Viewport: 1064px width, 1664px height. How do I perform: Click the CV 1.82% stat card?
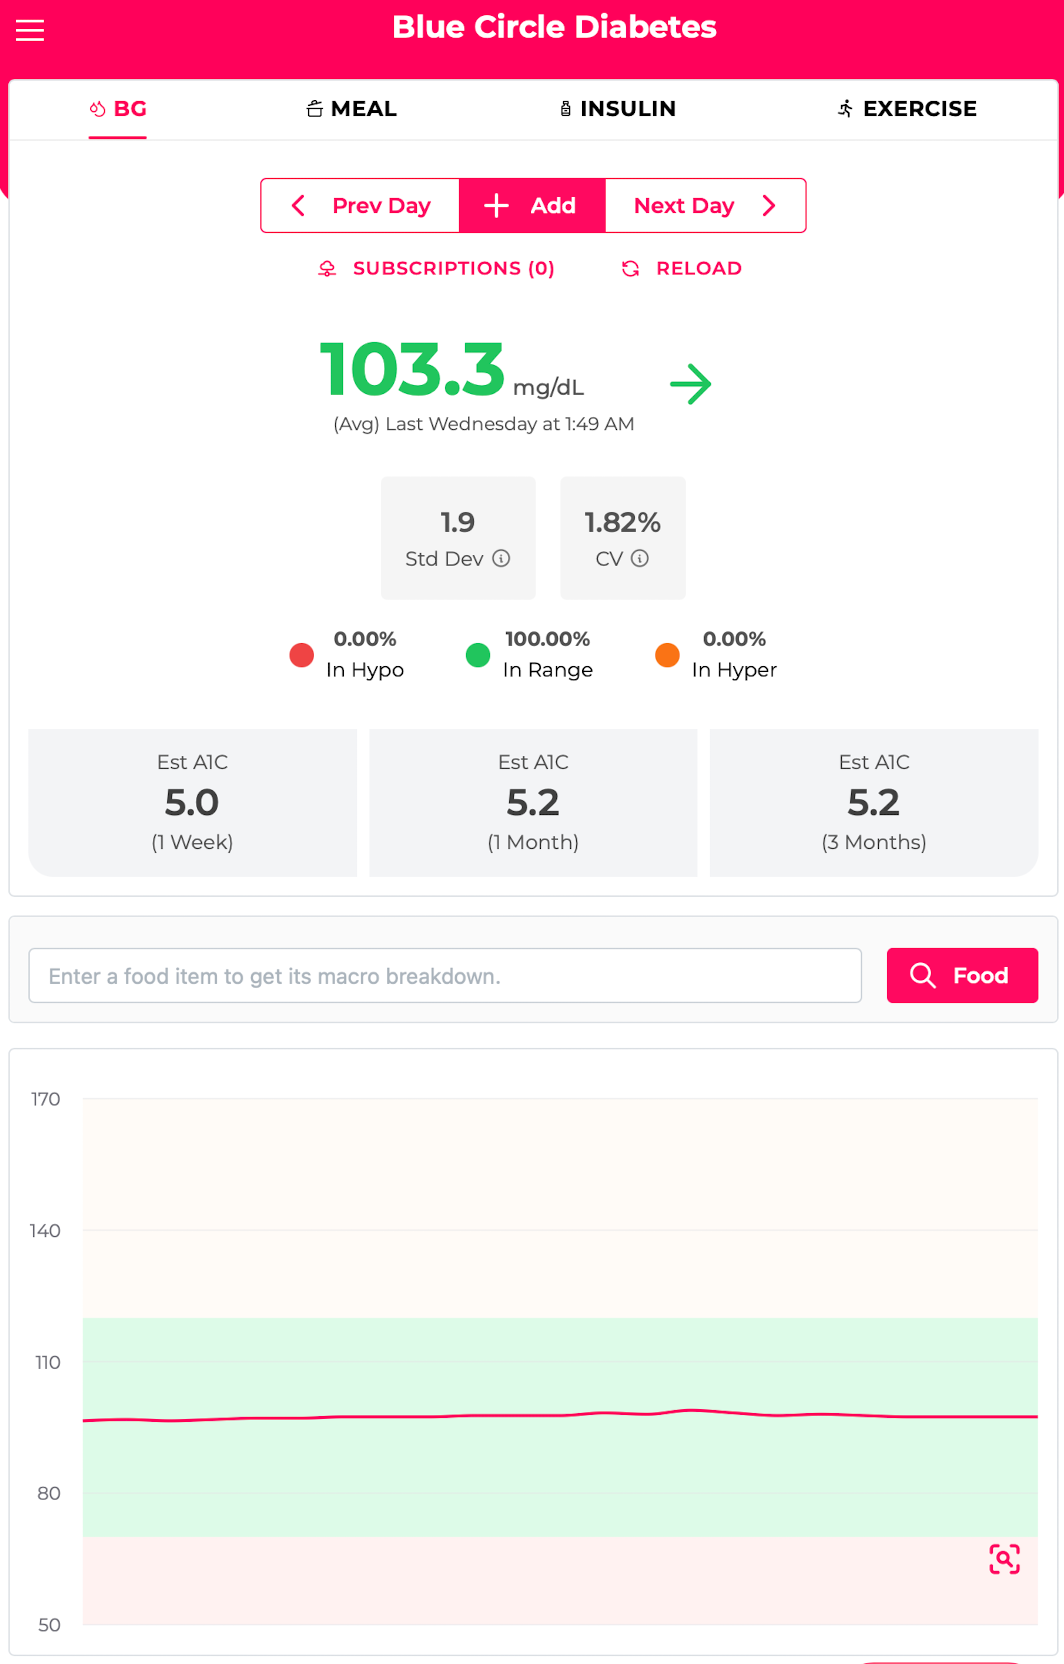(x=623, y=538)
